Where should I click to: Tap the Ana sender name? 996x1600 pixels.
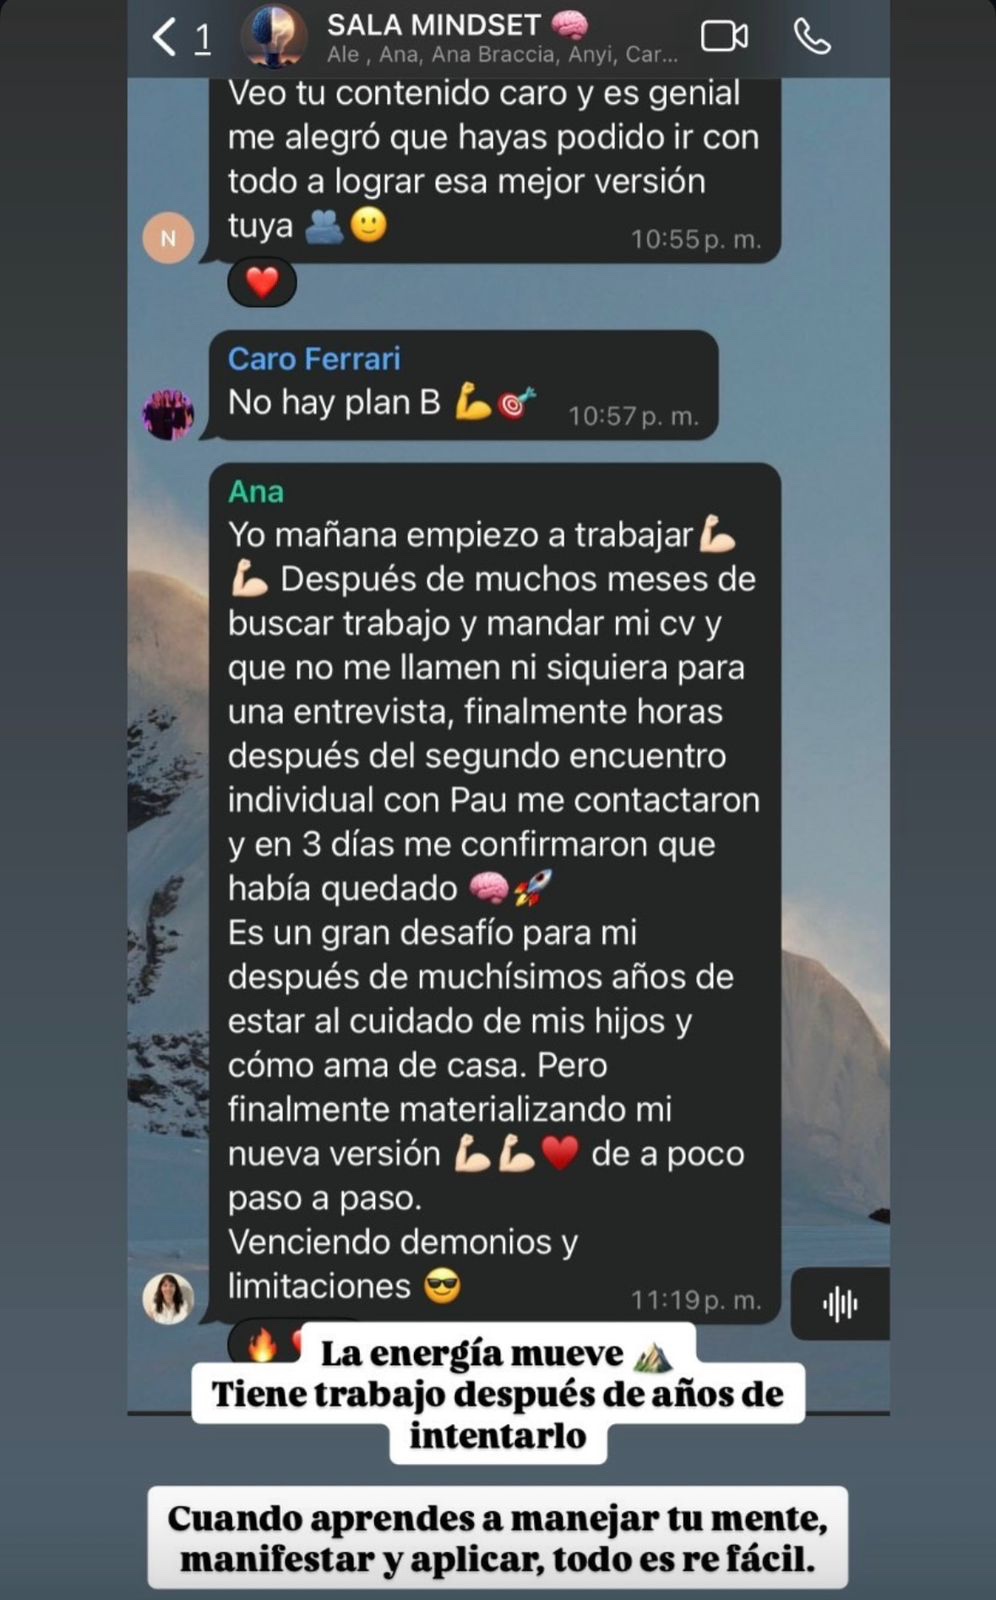256,491
